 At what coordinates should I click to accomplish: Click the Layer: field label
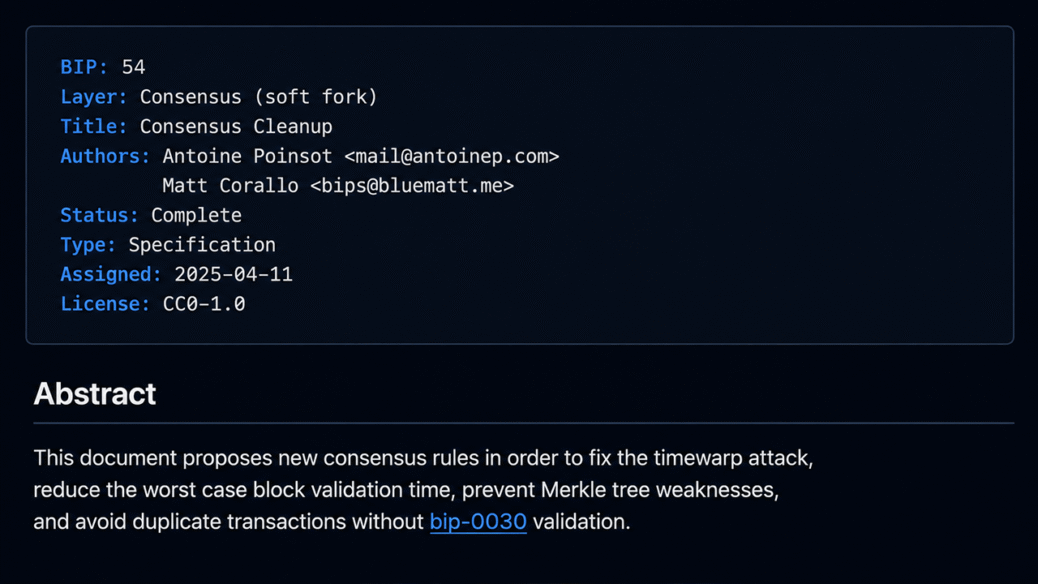coord(93,97)
